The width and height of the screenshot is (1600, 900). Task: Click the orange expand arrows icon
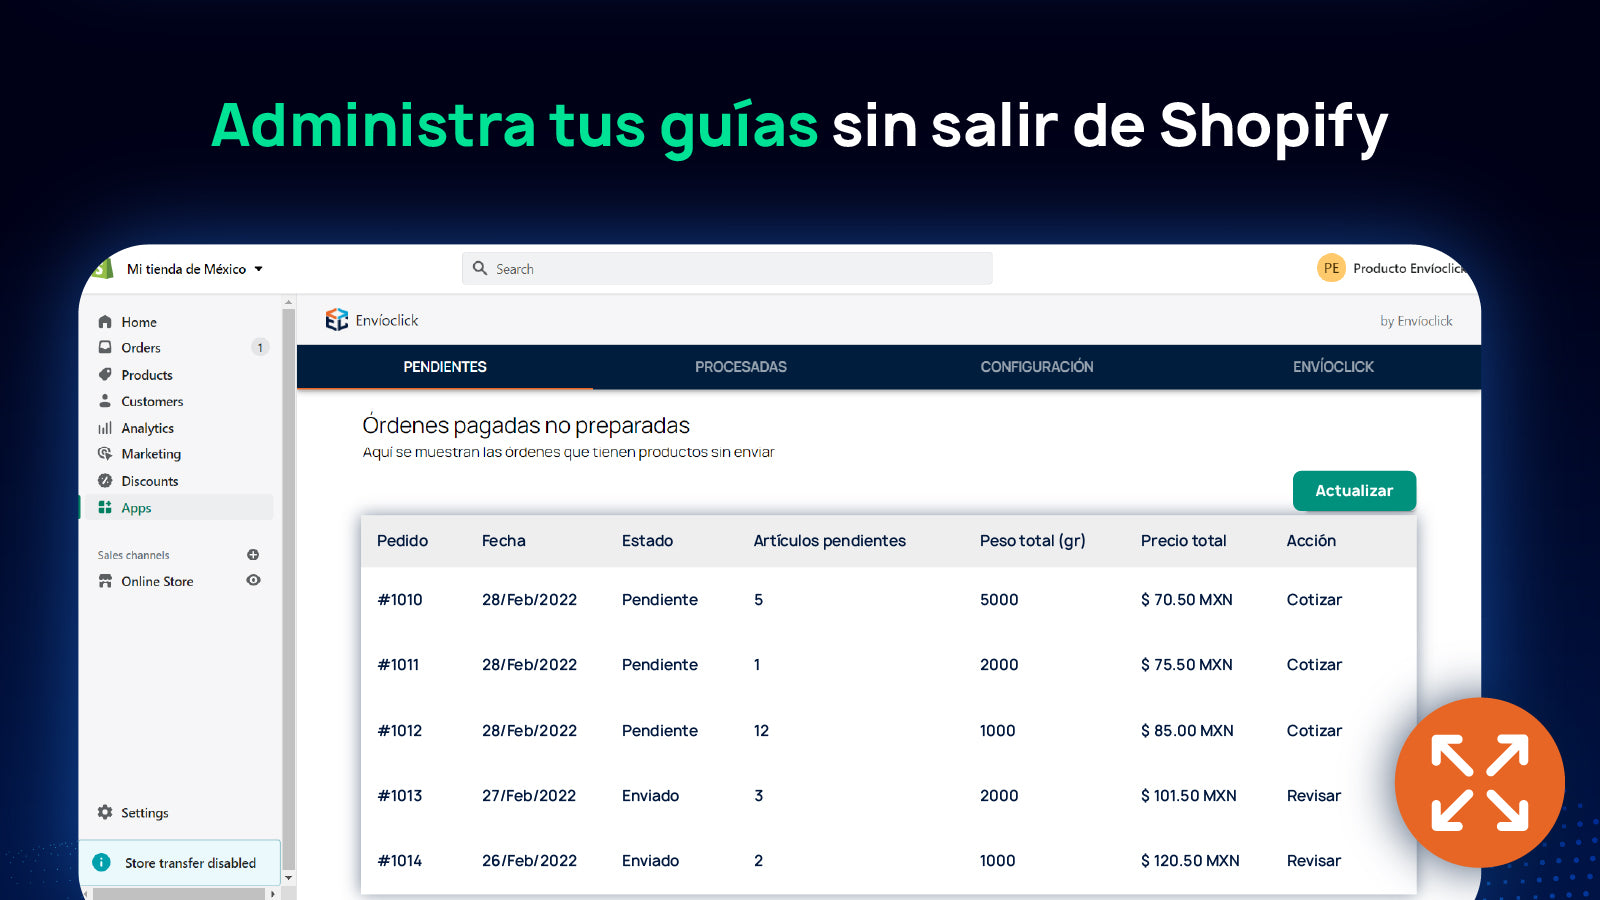pyautogui.click(x=1480, y=782)
